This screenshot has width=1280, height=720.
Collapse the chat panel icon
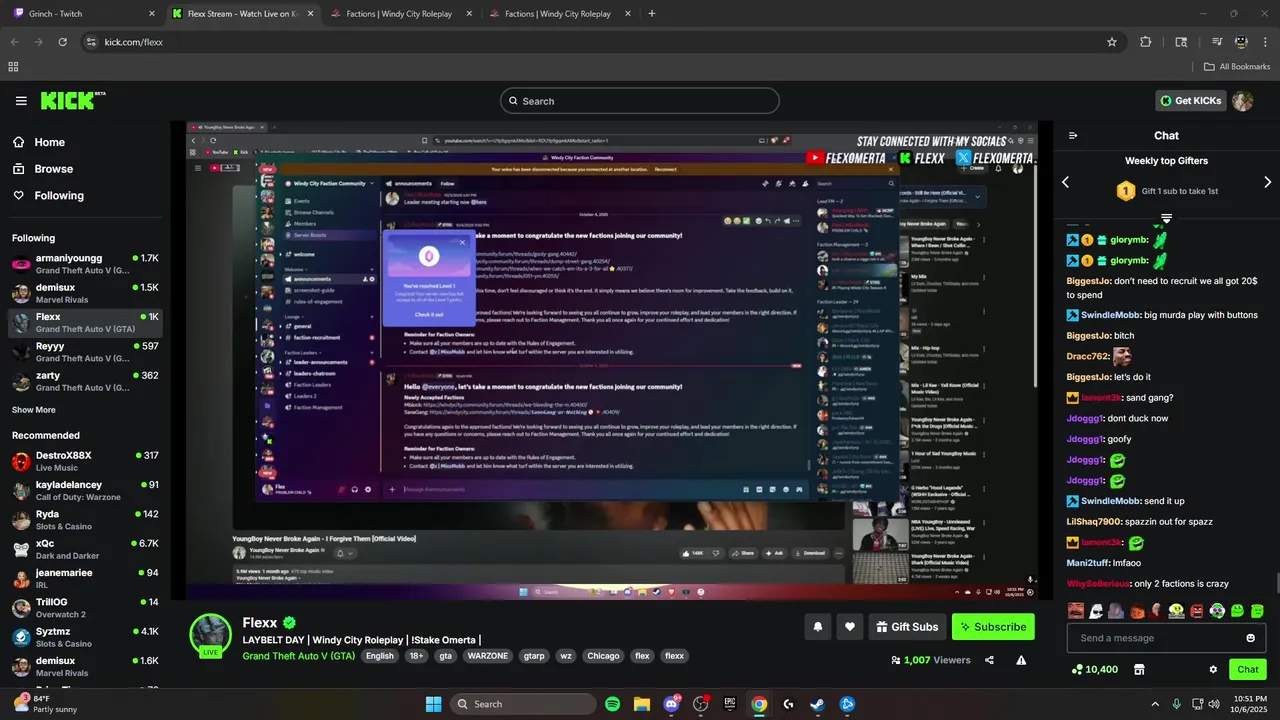[1073, 136]
